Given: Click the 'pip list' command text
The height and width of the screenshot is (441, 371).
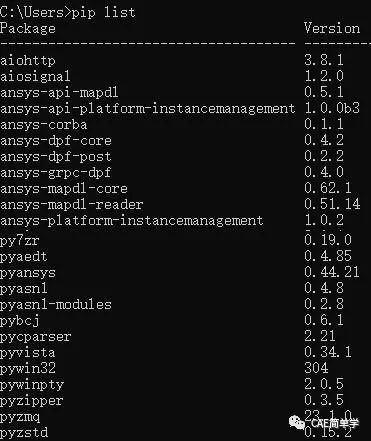Looking at the screenshot, I should 104,13.
